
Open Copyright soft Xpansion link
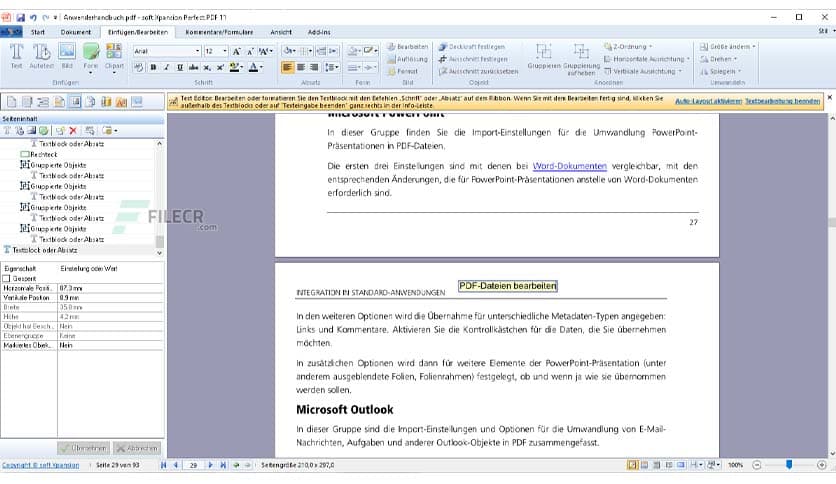(x=41, y=465)
